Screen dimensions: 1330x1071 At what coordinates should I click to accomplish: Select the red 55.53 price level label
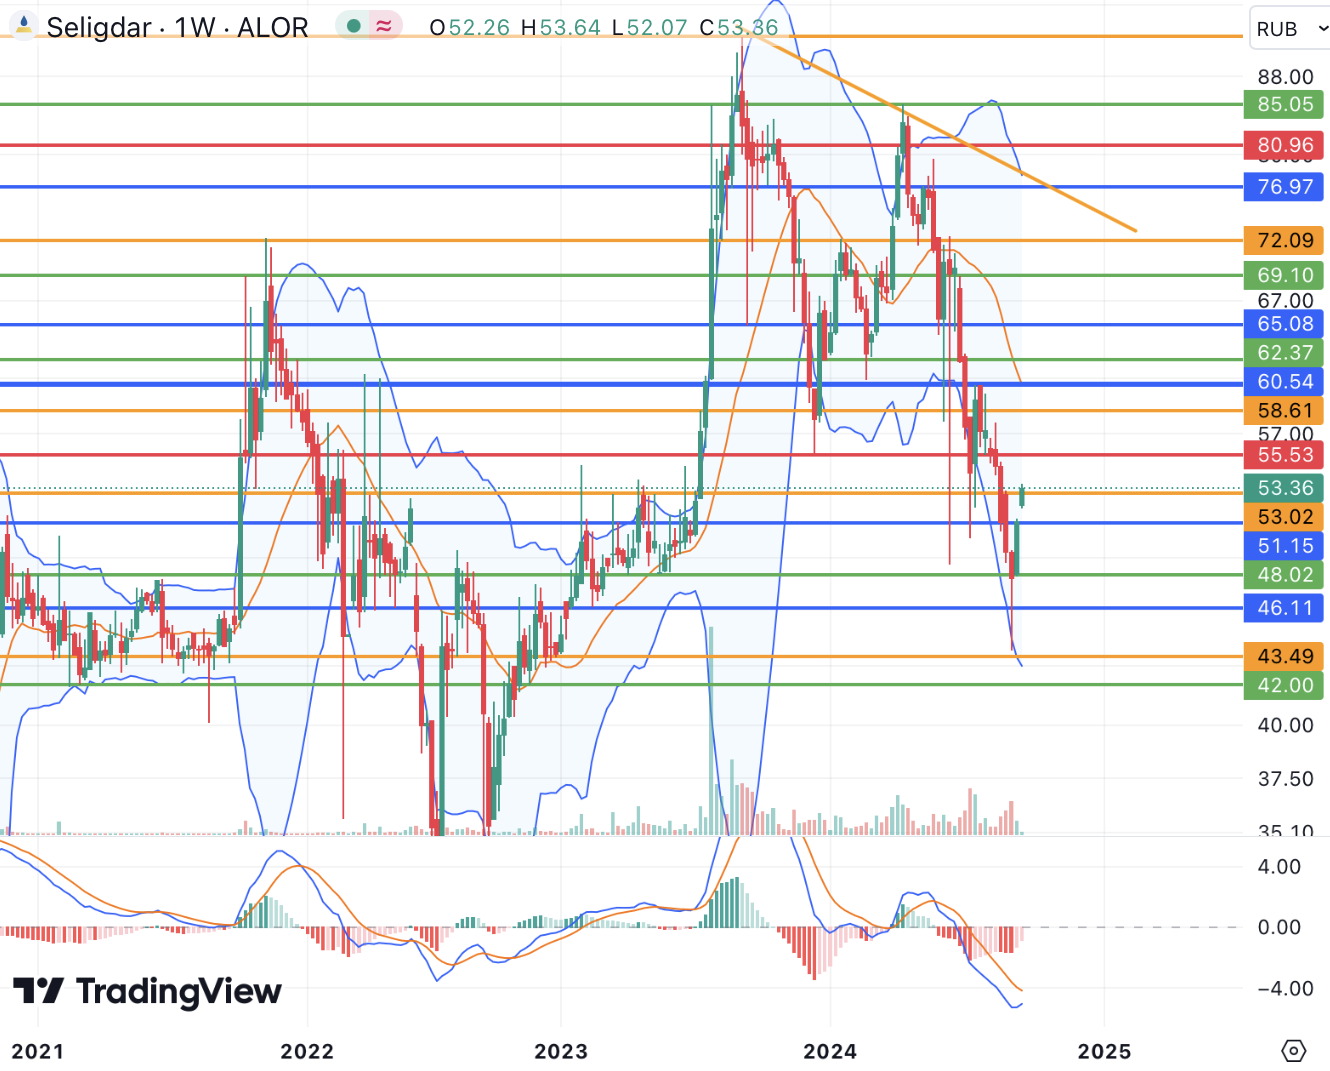[1284, 455]
